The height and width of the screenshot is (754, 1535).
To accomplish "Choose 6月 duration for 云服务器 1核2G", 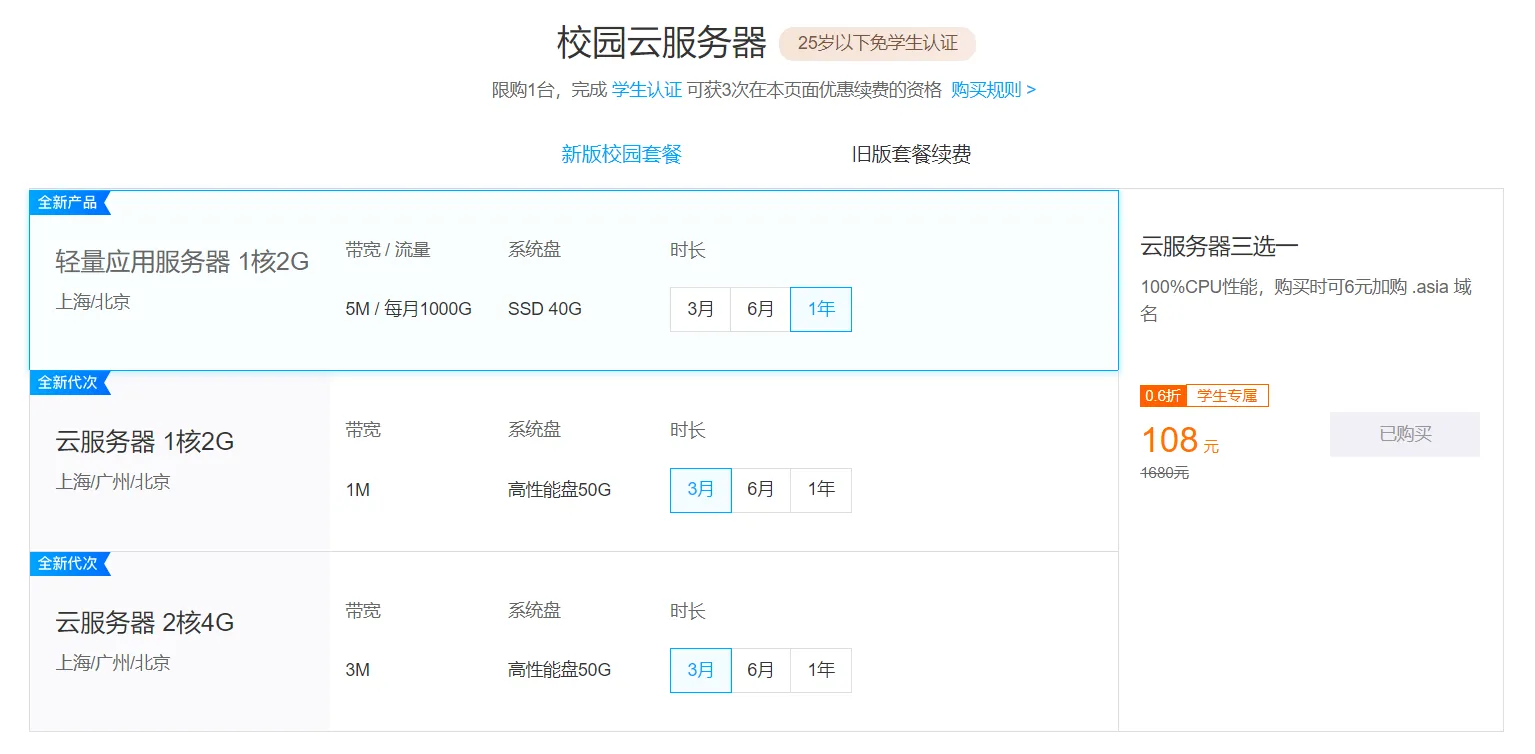I will (760, 490).
